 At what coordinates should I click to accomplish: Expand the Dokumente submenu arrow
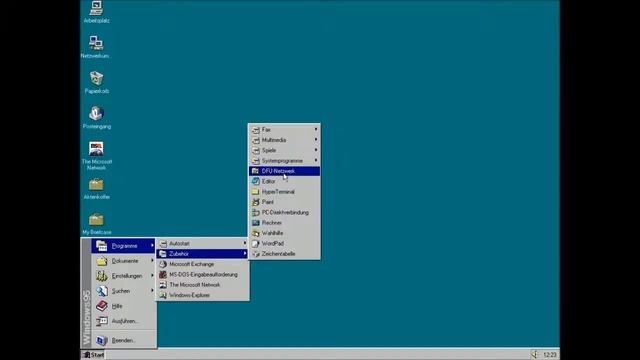click(152, 261)
